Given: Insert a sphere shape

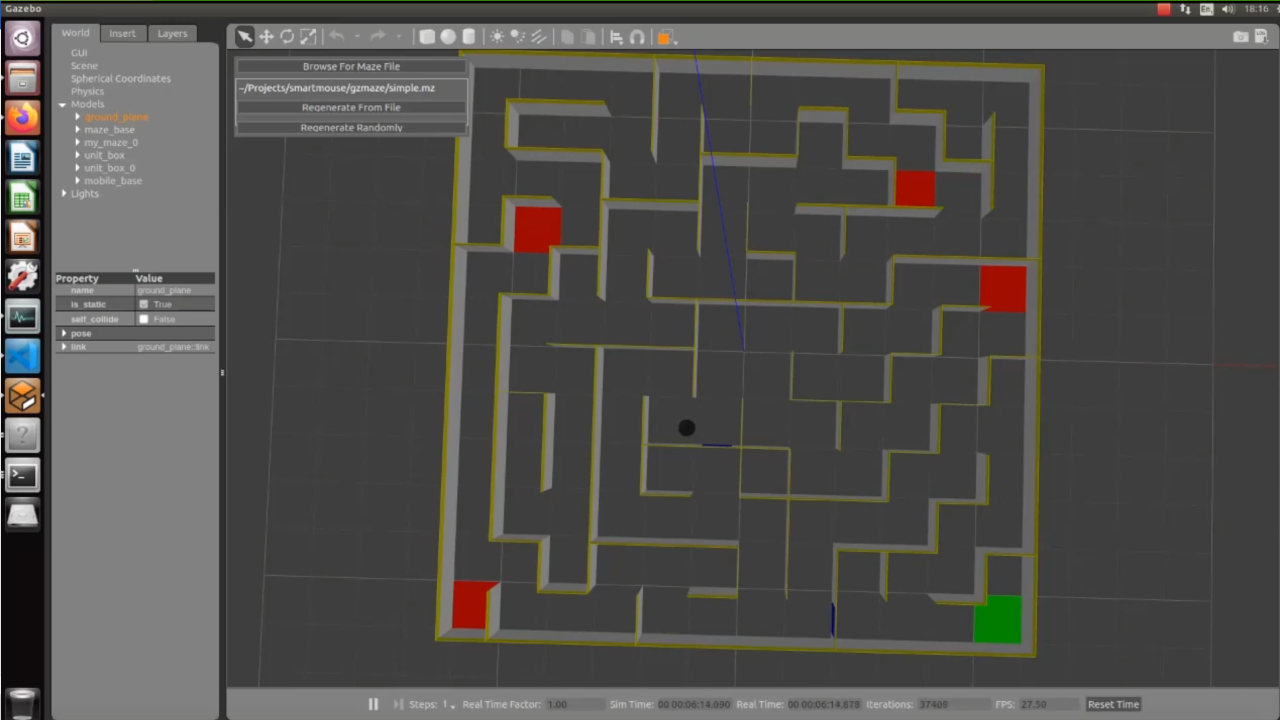Looking at the screenshot, I should [448, 37].
